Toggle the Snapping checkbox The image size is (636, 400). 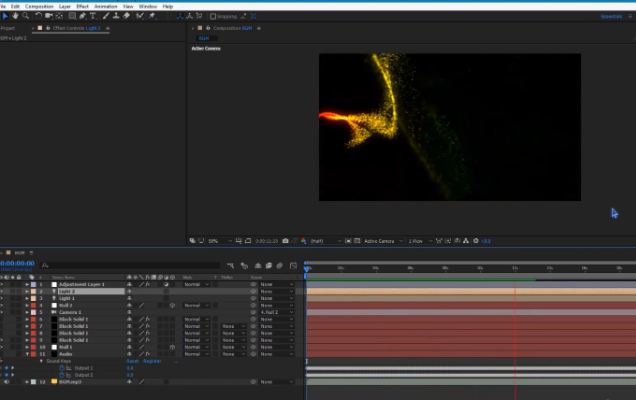coord(213,16)
